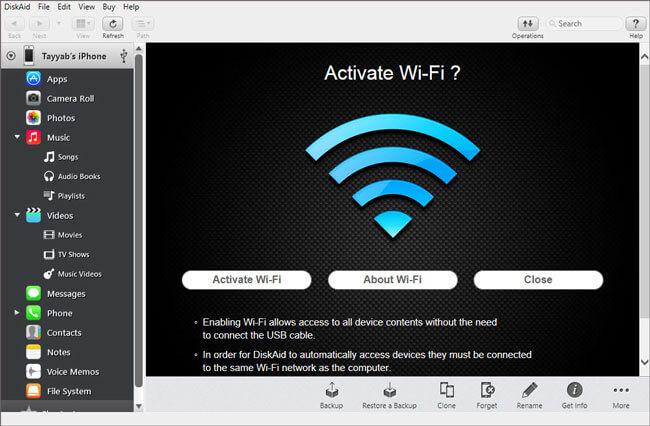This screenshot has width=650, height=426.
Task: Open the View menu
Action: click(86, 7)
